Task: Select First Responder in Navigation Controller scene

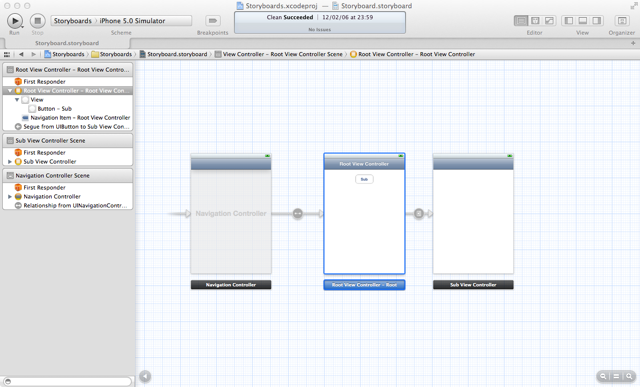Action: 68,188
